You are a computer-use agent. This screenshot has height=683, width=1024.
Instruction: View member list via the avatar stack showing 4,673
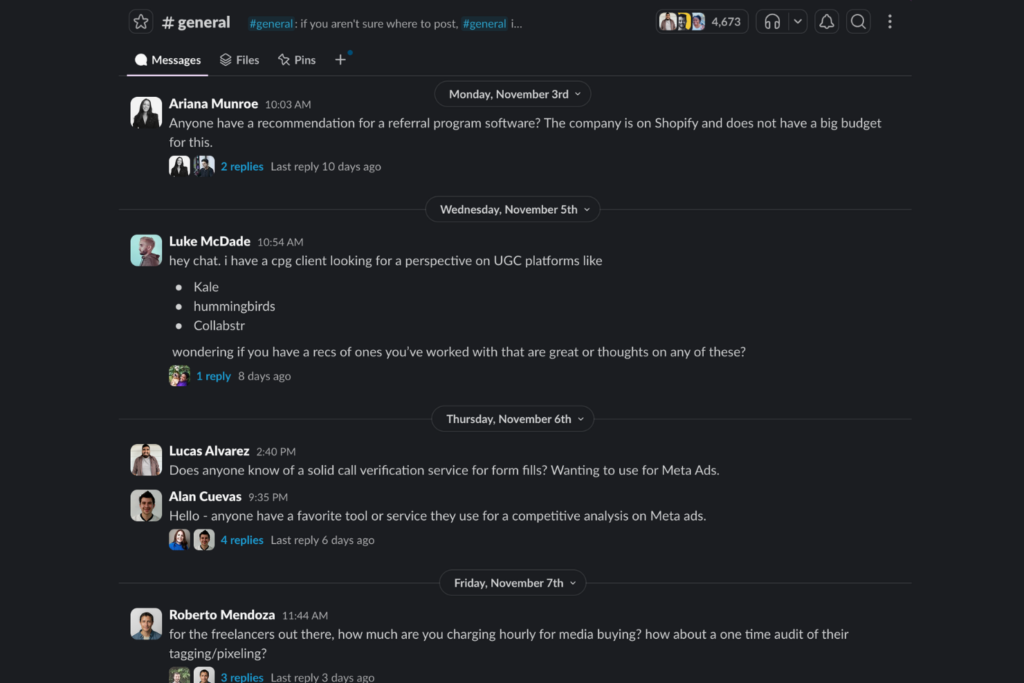[700, 20]
